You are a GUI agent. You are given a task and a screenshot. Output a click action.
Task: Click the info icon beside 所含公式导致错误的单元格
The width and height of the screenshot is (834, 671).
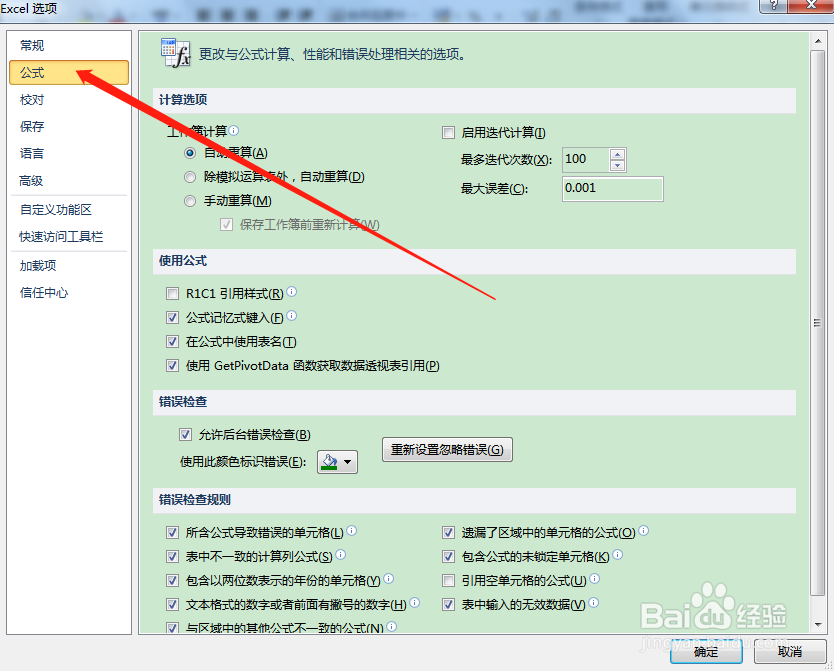(x=352, y=532)
